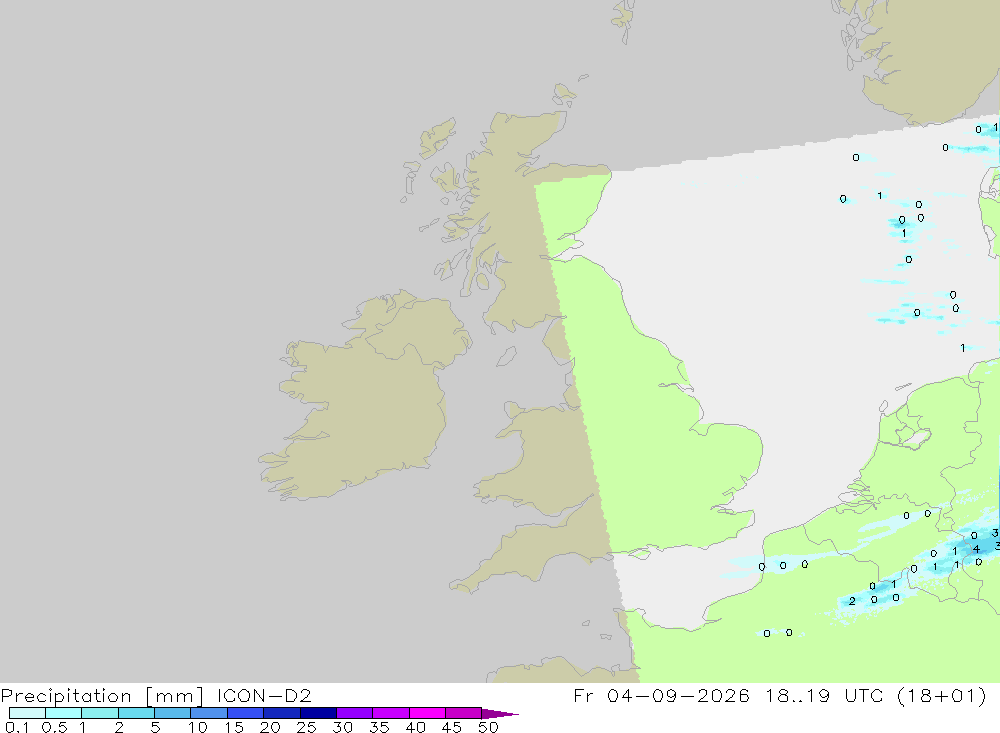Click the Isle of Man outline

pyautogui.click(x=506, y=357)
